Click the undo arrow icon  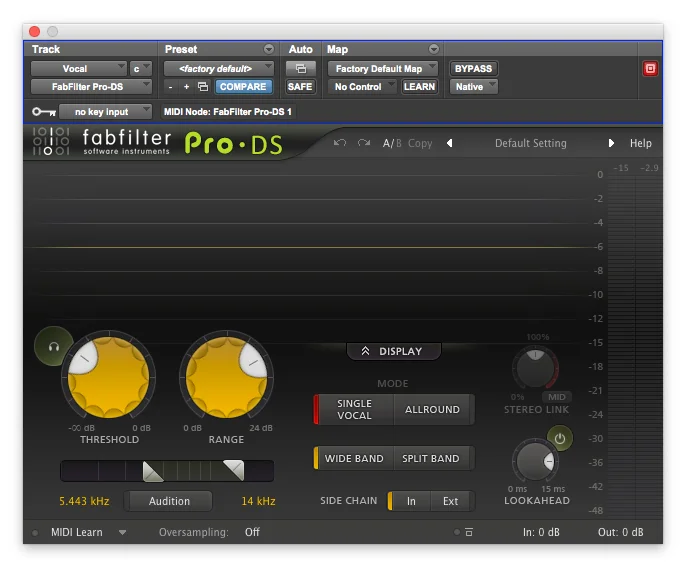[x=339, y=143]
